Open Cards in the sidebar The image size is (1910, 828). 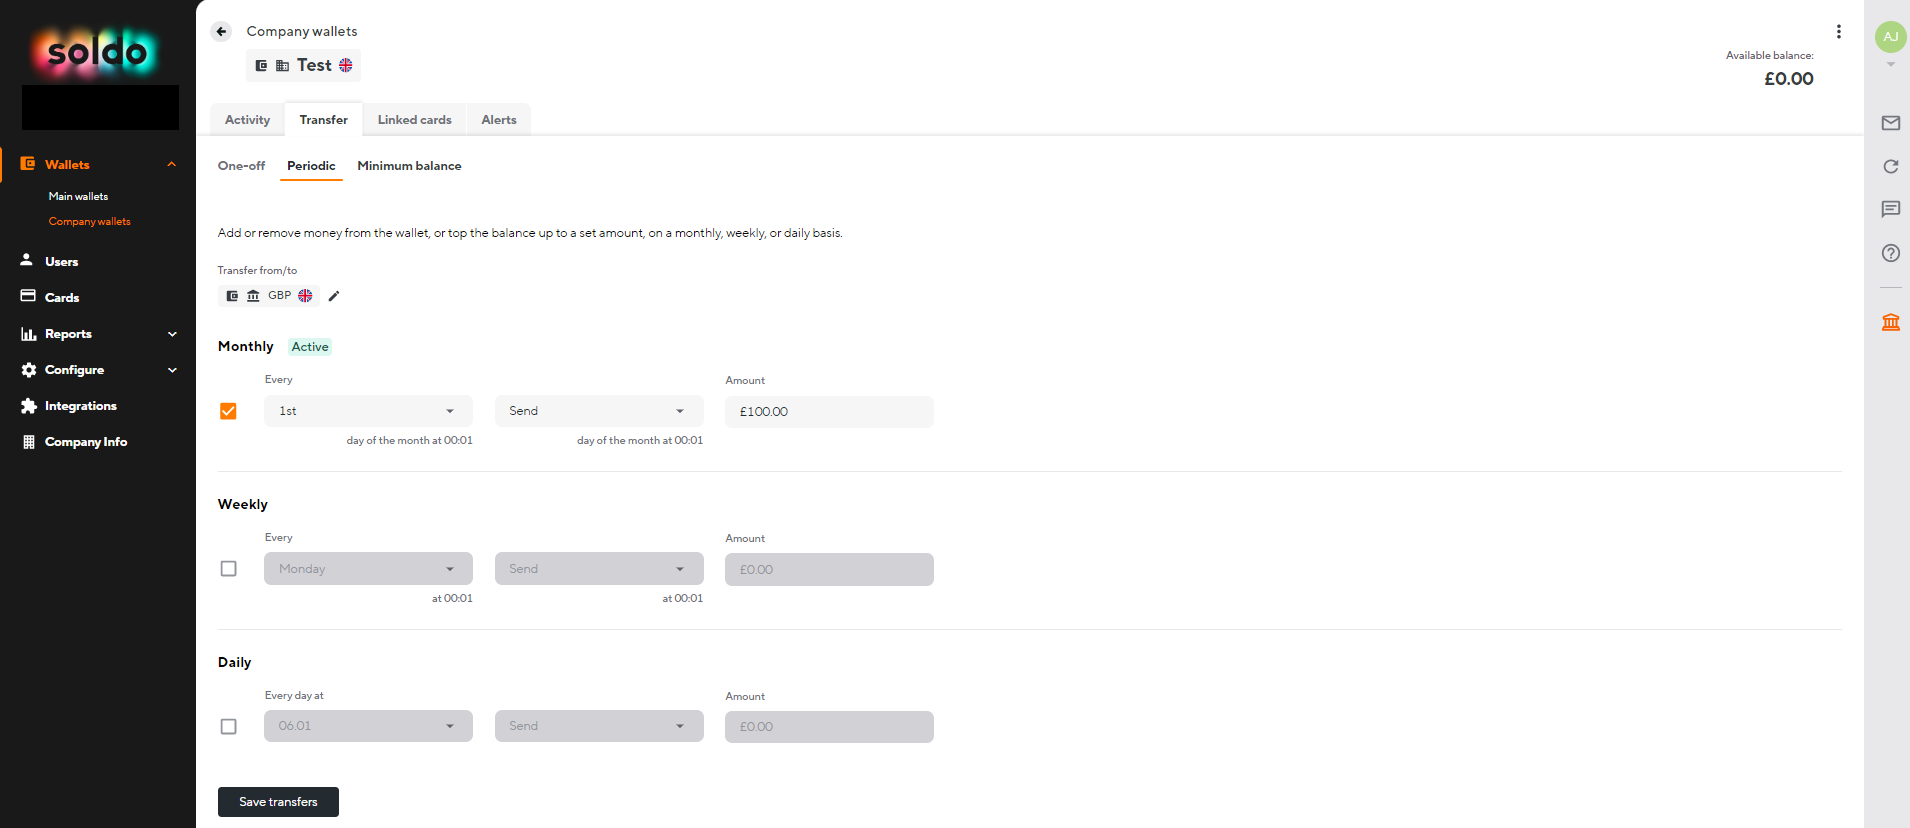click(62, 298)
